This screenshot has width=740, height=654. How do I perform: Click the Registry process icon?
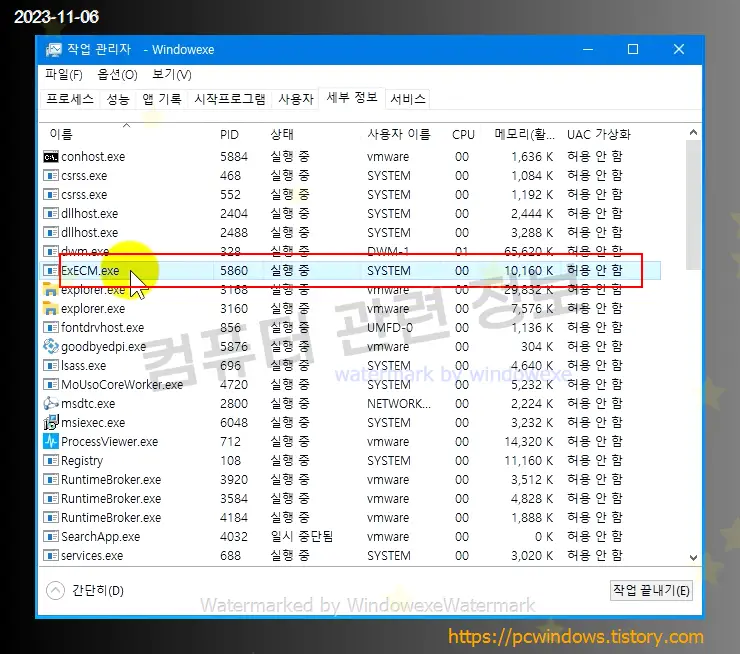tap(50, 461)
